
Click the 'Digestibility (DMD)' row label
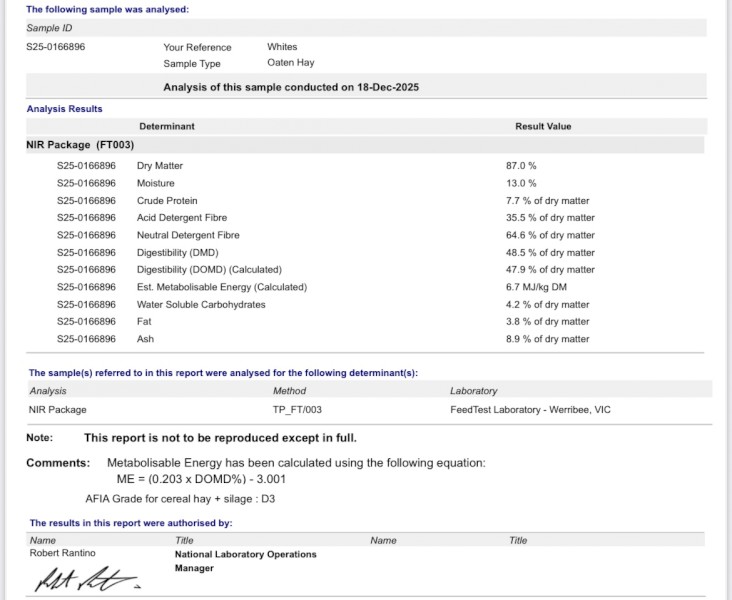[177, 253]
